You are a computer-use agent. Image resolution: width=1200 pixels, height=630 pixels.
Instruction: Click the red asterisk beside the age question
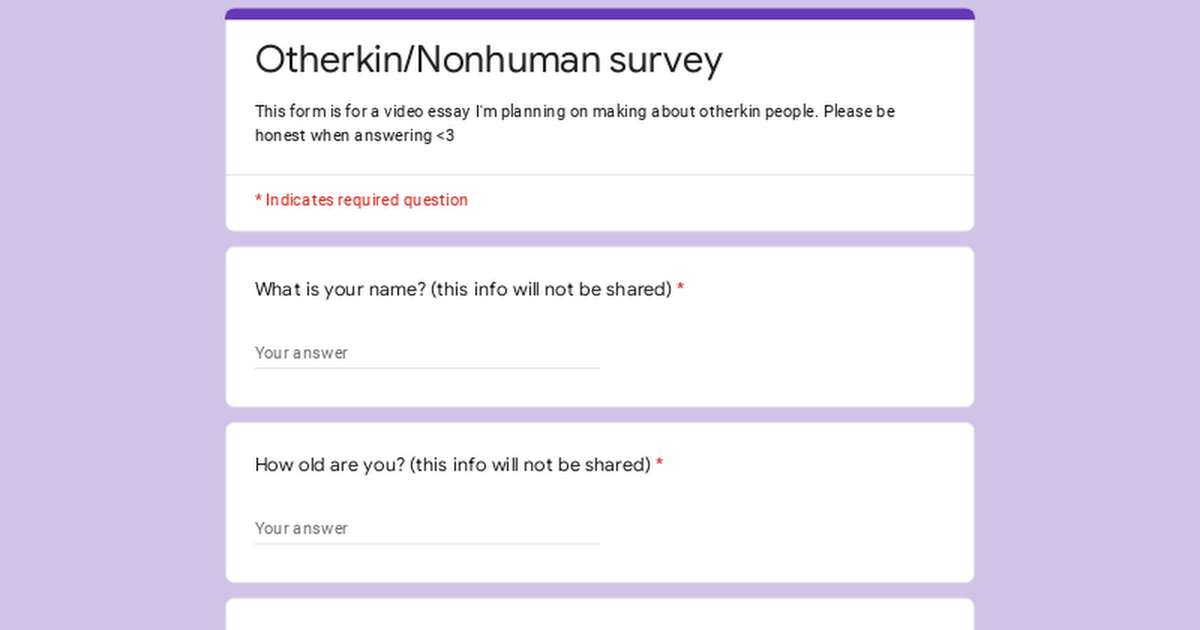659,465
